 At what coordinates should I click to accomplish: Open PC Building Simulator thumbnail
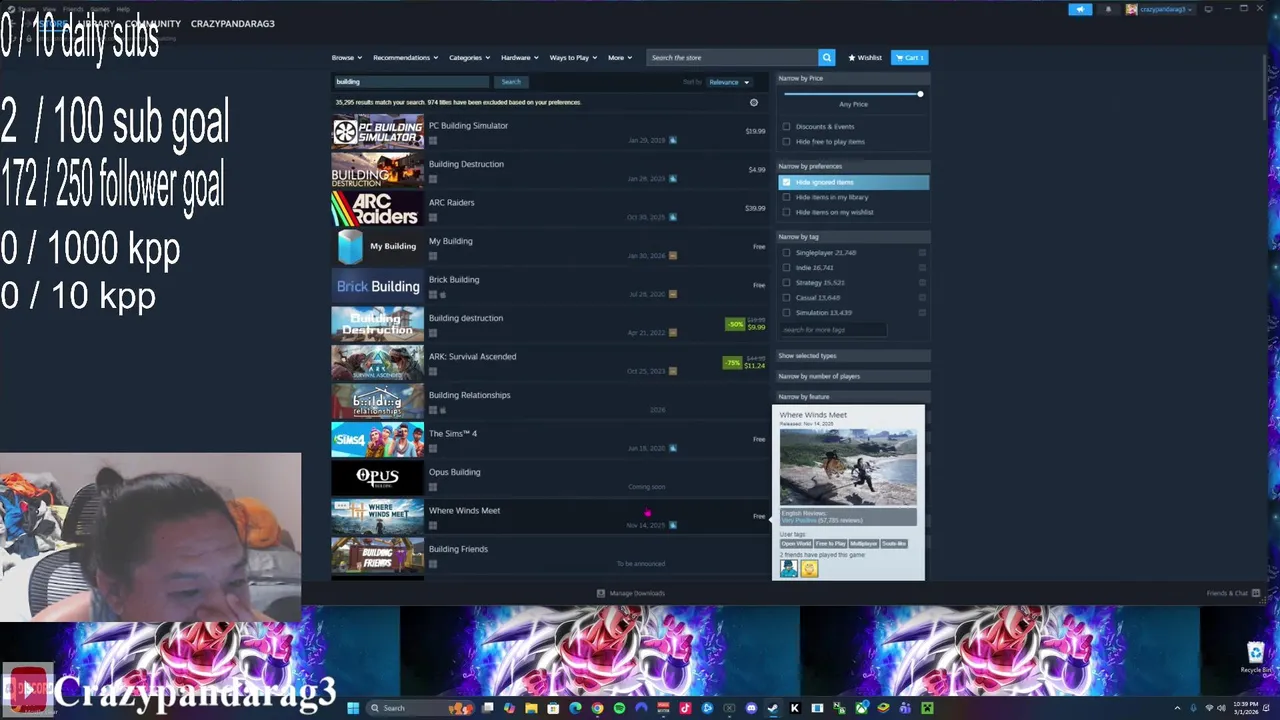pos(377,131)
